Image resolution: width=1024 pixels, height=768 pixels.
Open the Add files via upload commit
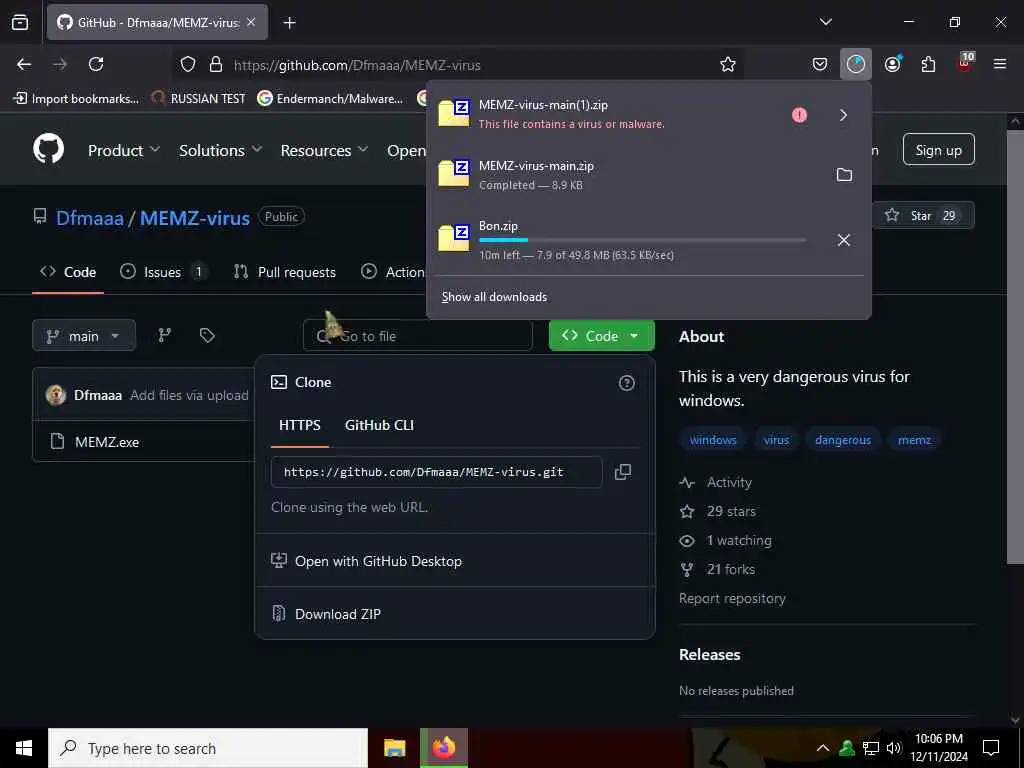coord(189,395)
